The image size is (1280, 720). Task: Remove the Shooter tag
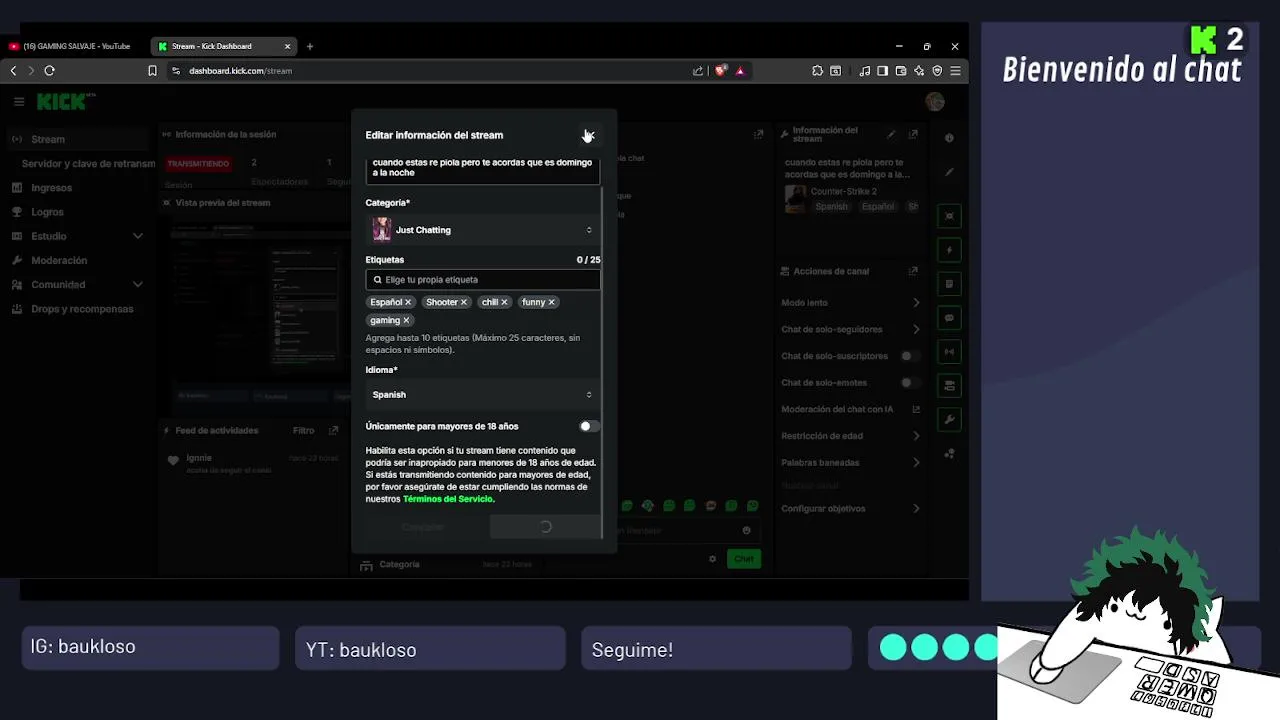(x=463, y=302)
